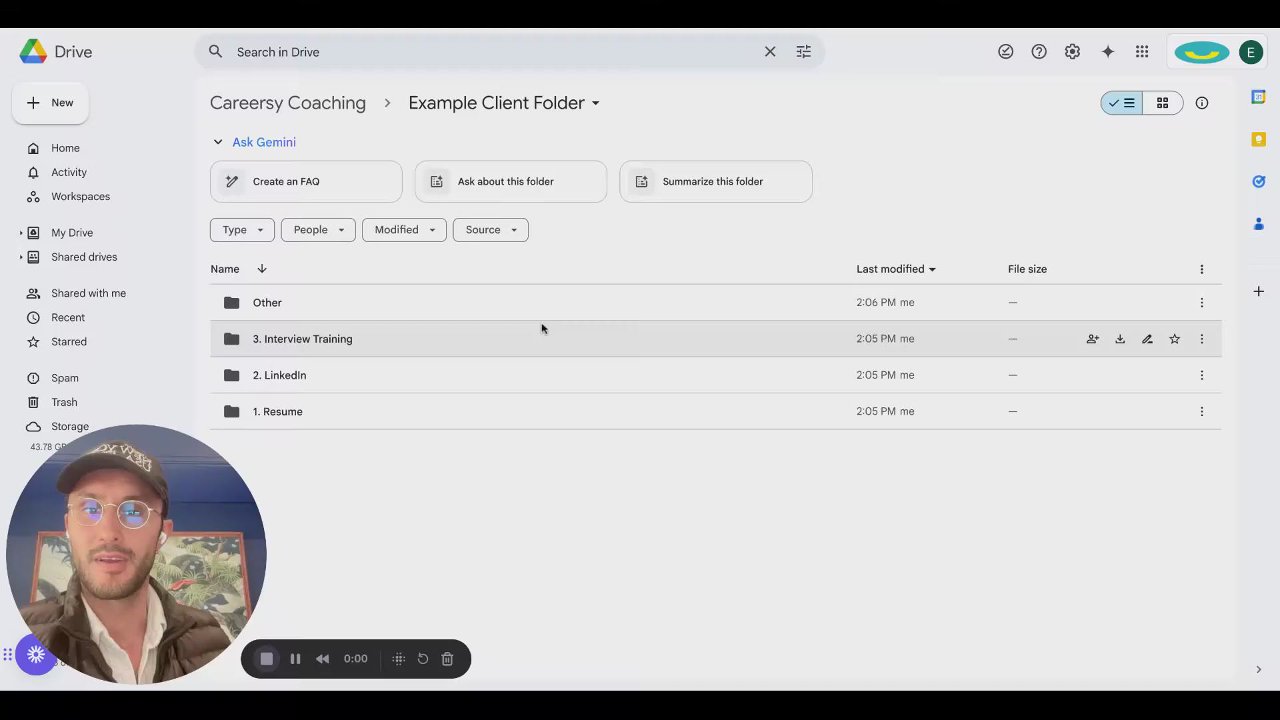The image size is (1280, 720).
Task: Switch to grid layout view
Action: (1162, 103)
